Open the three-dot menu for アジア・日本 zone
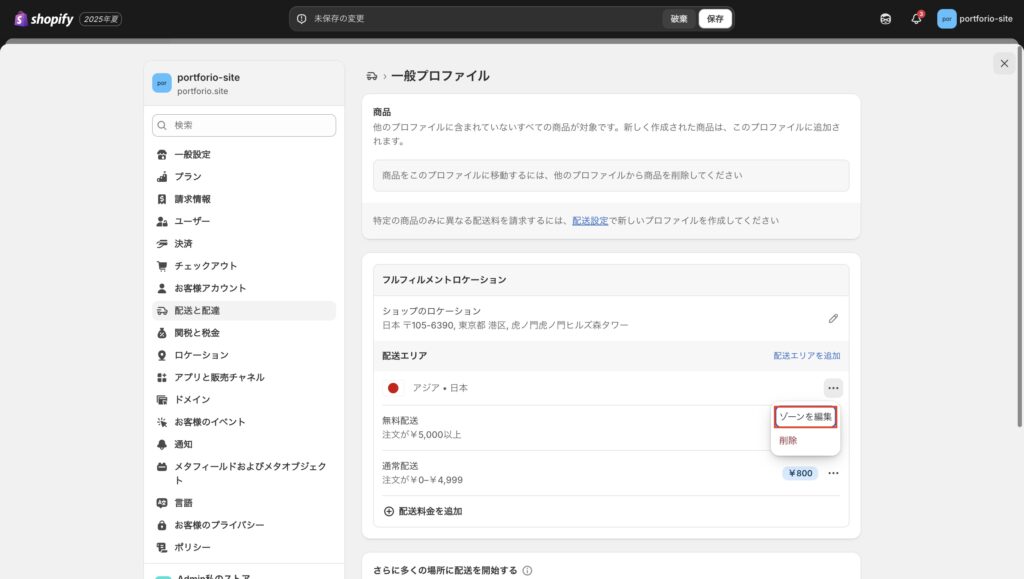Screen dimensions: 1024x579 tap(833, 388)
